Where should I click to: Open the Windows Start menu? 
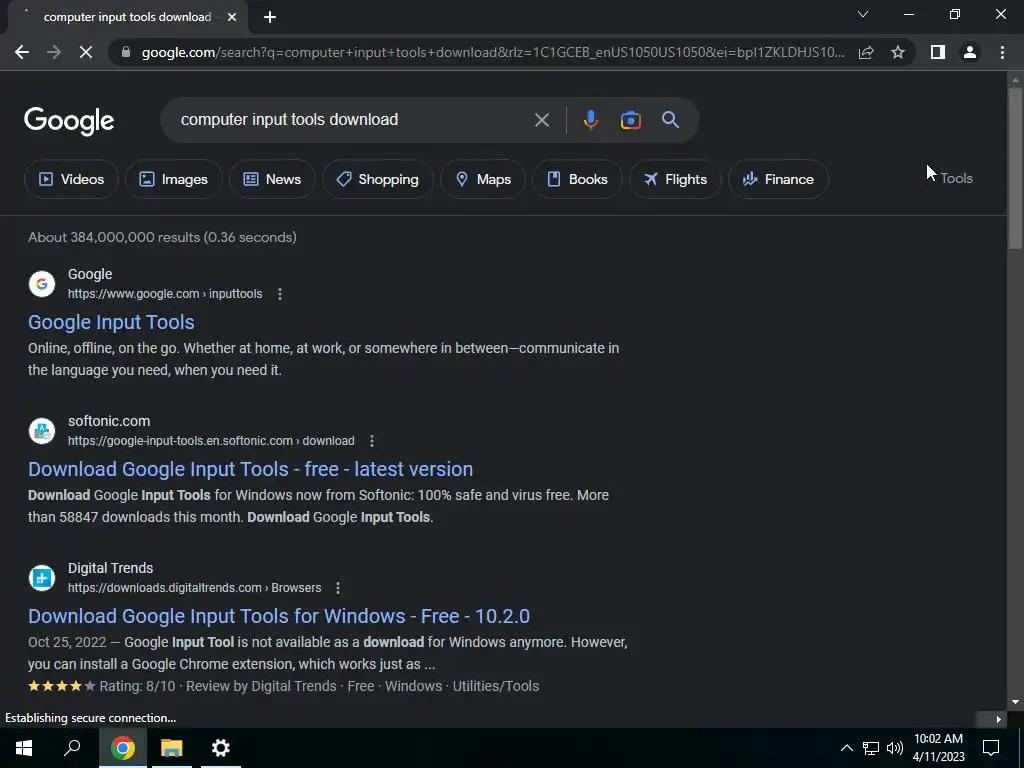tap(24, 748)
